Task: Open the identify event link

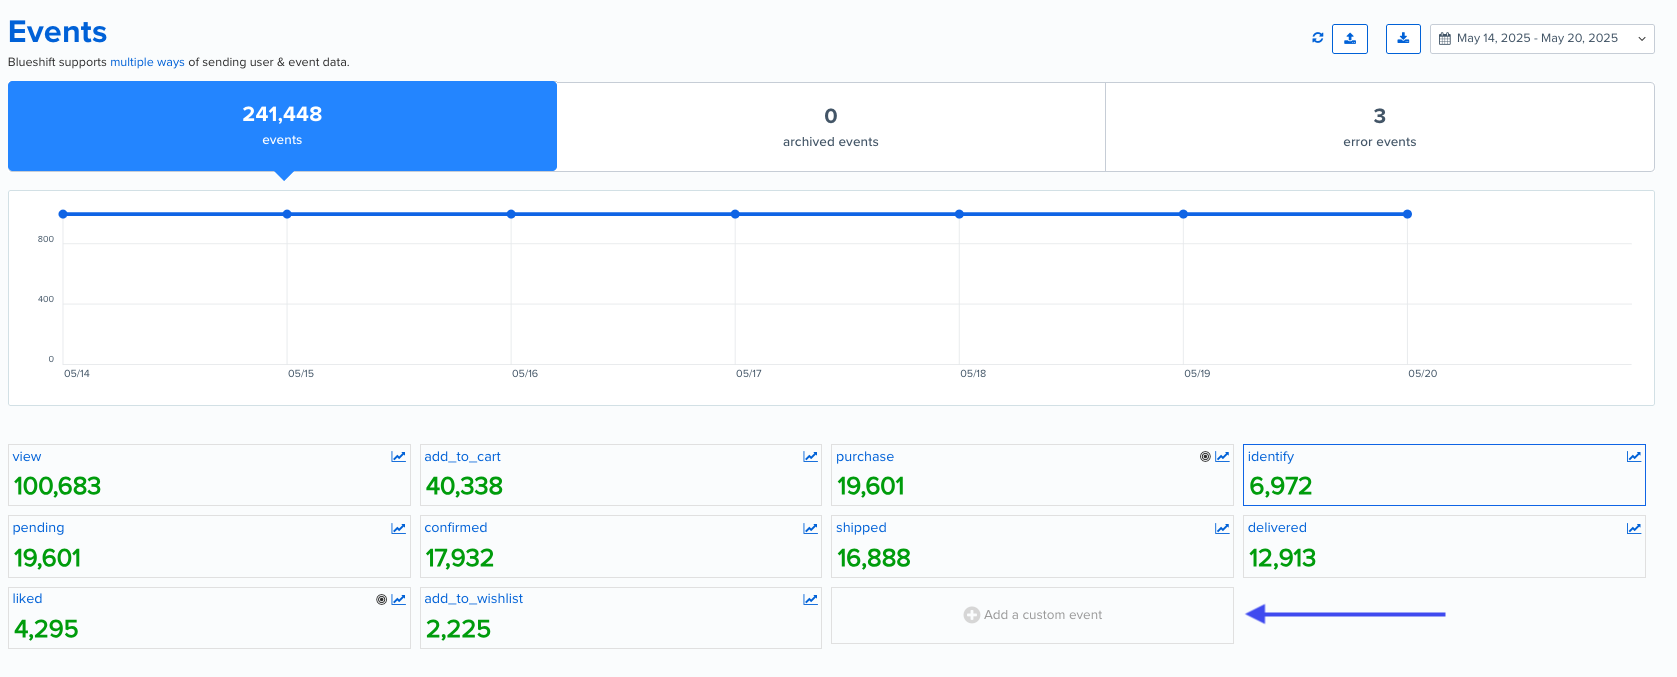Action: pos(1271,457)
